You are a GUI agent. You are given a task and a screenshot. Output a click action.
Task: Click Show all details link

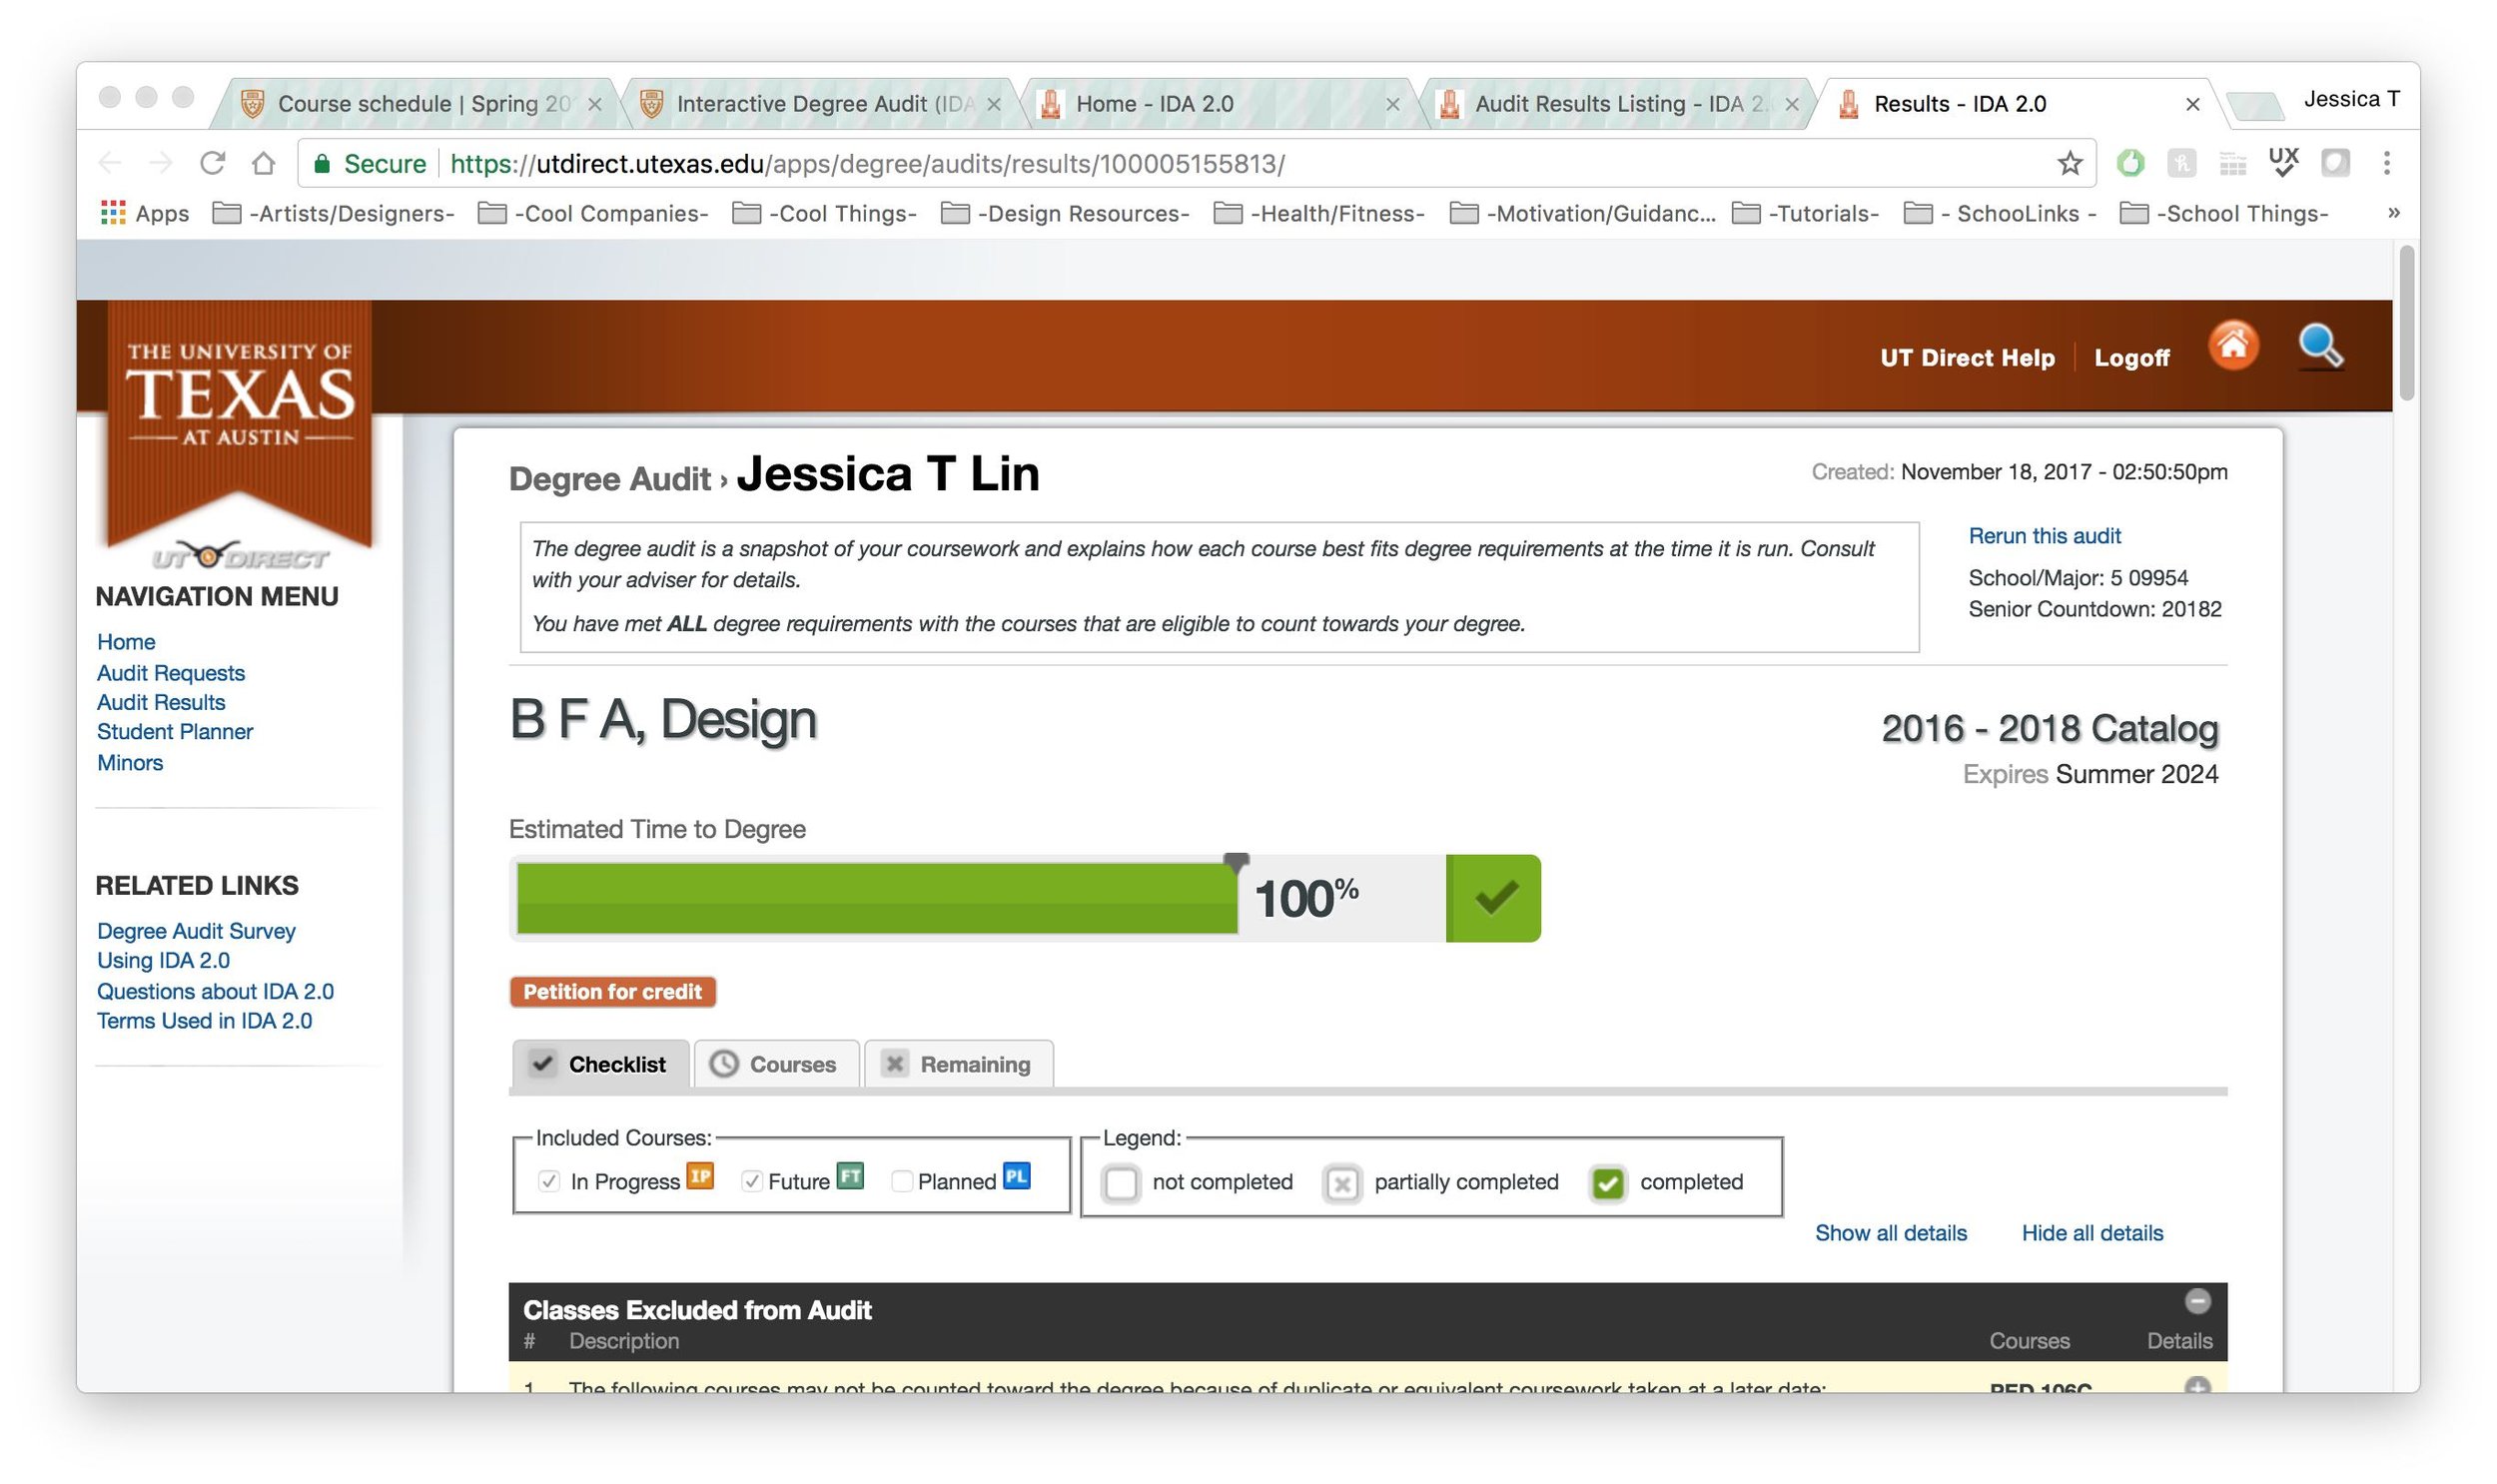tap(1890, 1233)
